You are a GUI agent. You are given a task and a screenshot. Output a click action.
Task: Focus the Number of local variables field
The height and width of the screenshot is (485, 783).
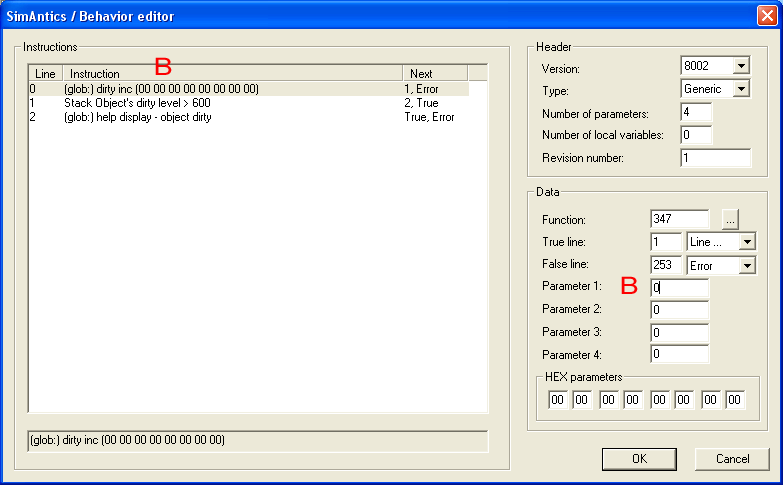point(696,135)
